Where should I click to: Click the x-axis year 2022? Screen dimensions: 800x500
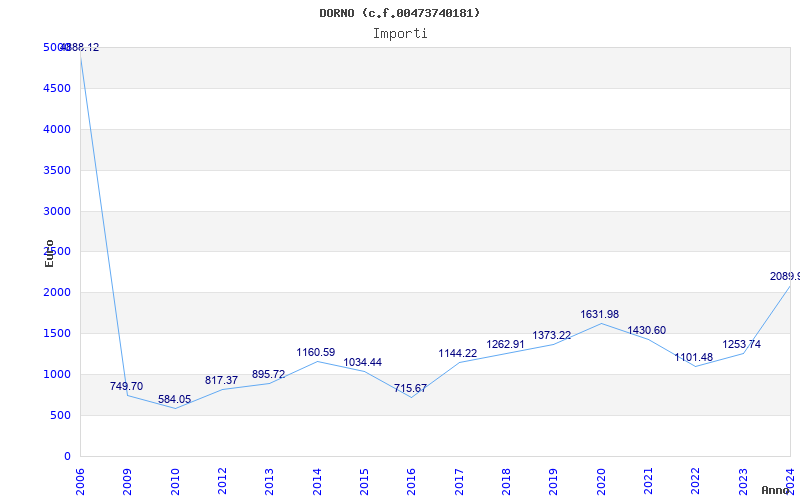695,482
